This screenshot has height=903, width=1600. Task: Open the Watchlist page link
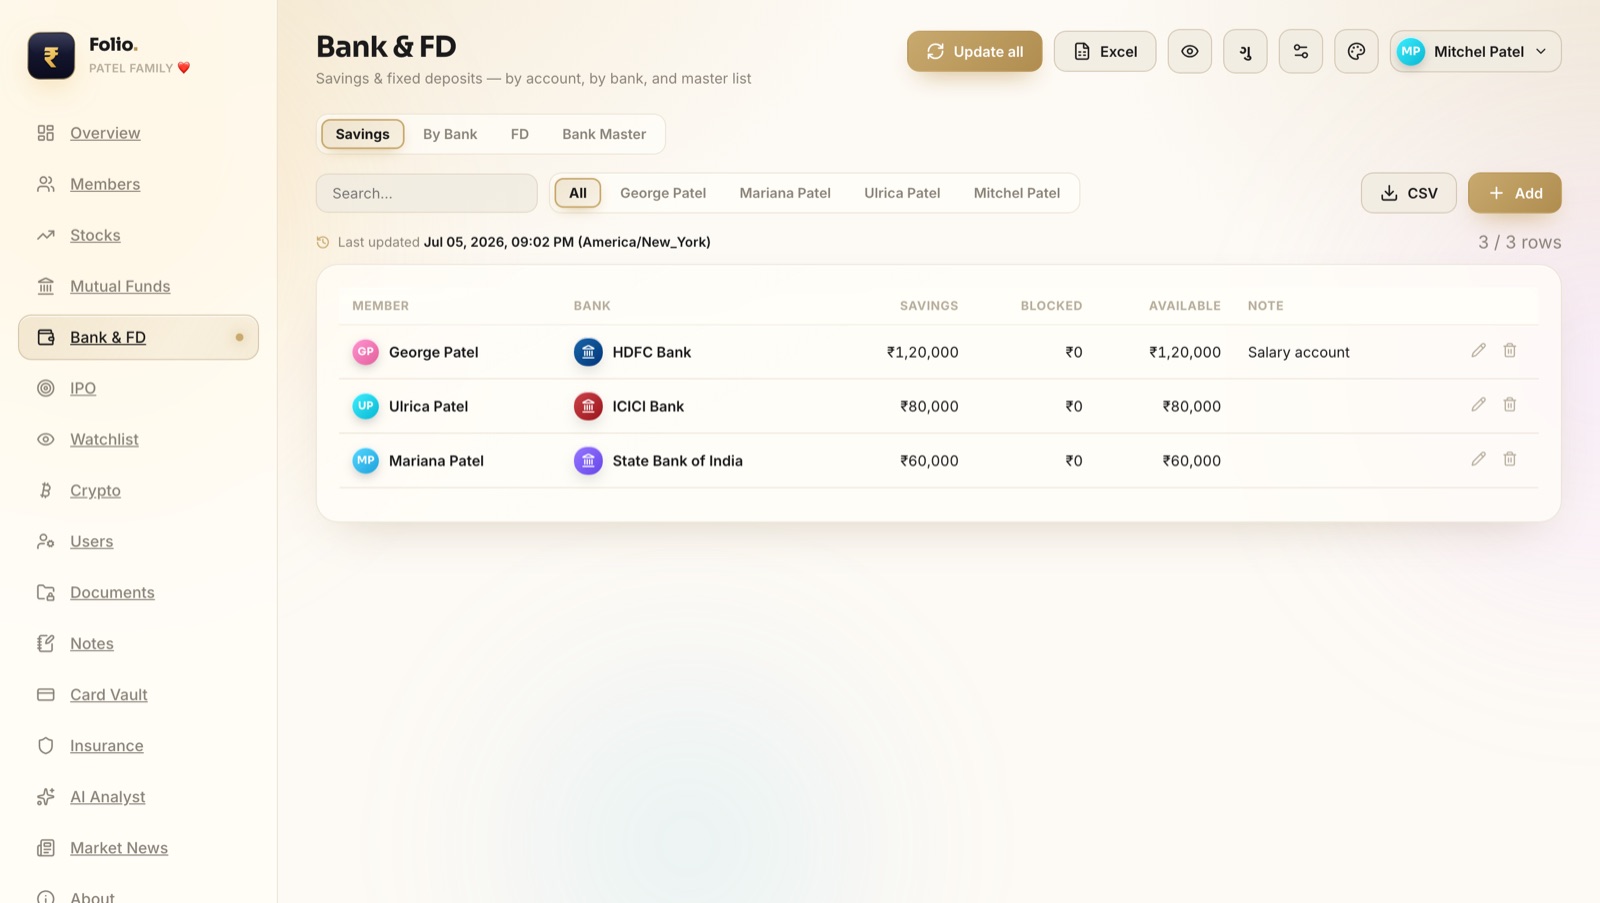(104, 439)
